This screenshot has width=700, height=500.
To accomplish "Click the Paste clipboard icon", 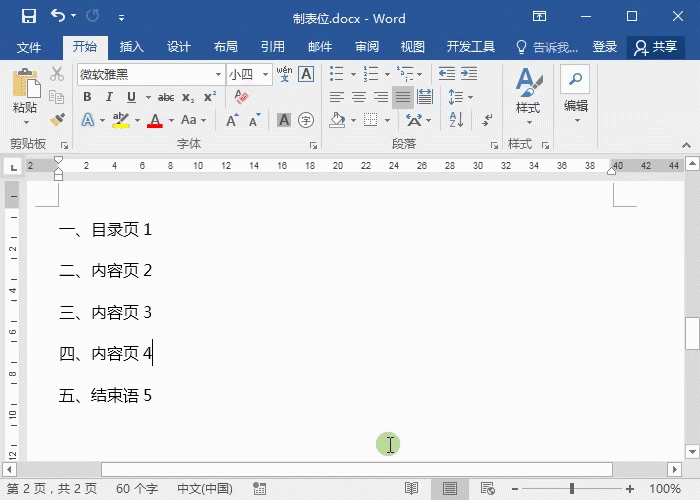I will pyautogui.click(x=26, y=83).
